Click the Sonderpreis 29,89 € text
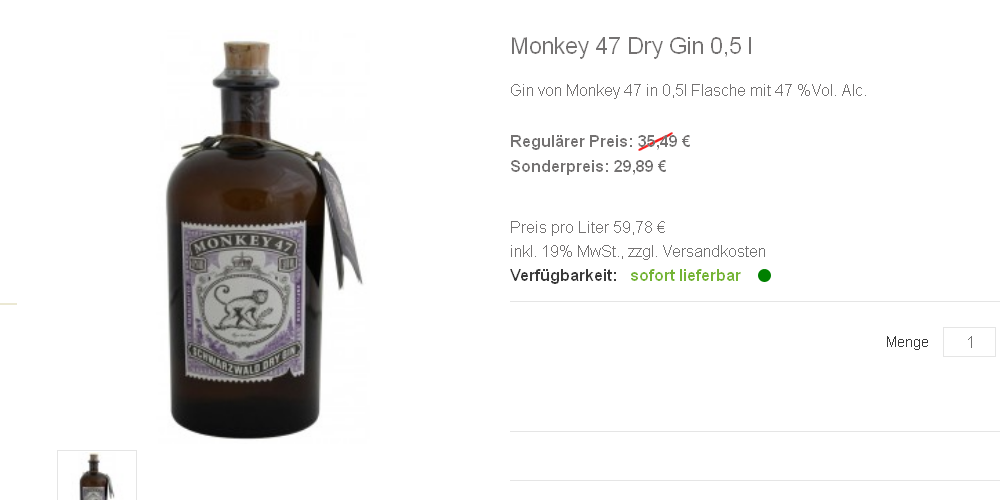 588,166
